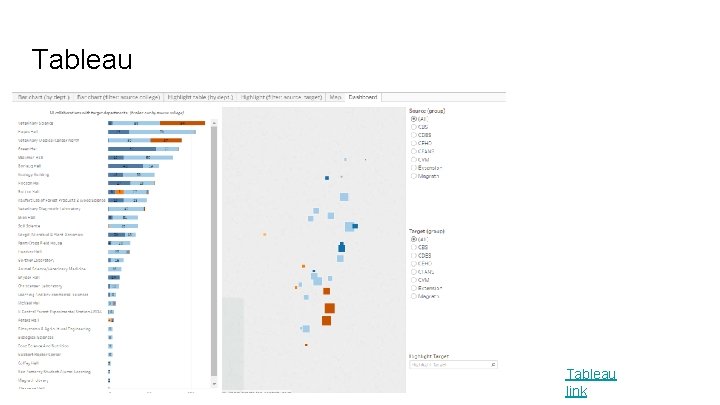Image resolution: width=720 pixels, height=405 pixels.
Task: Select (All) in the Source group filter
Action: 412,120
